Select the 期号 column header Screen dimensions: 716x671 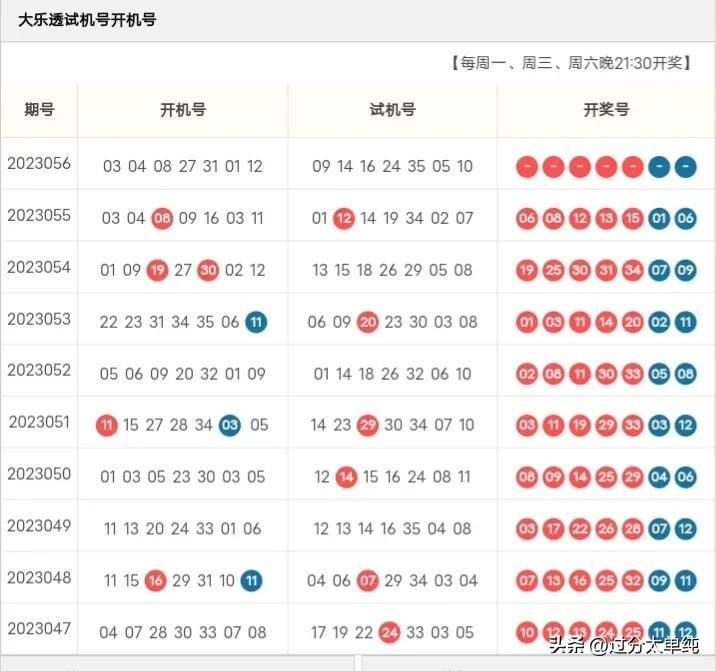tap(39, 110)
